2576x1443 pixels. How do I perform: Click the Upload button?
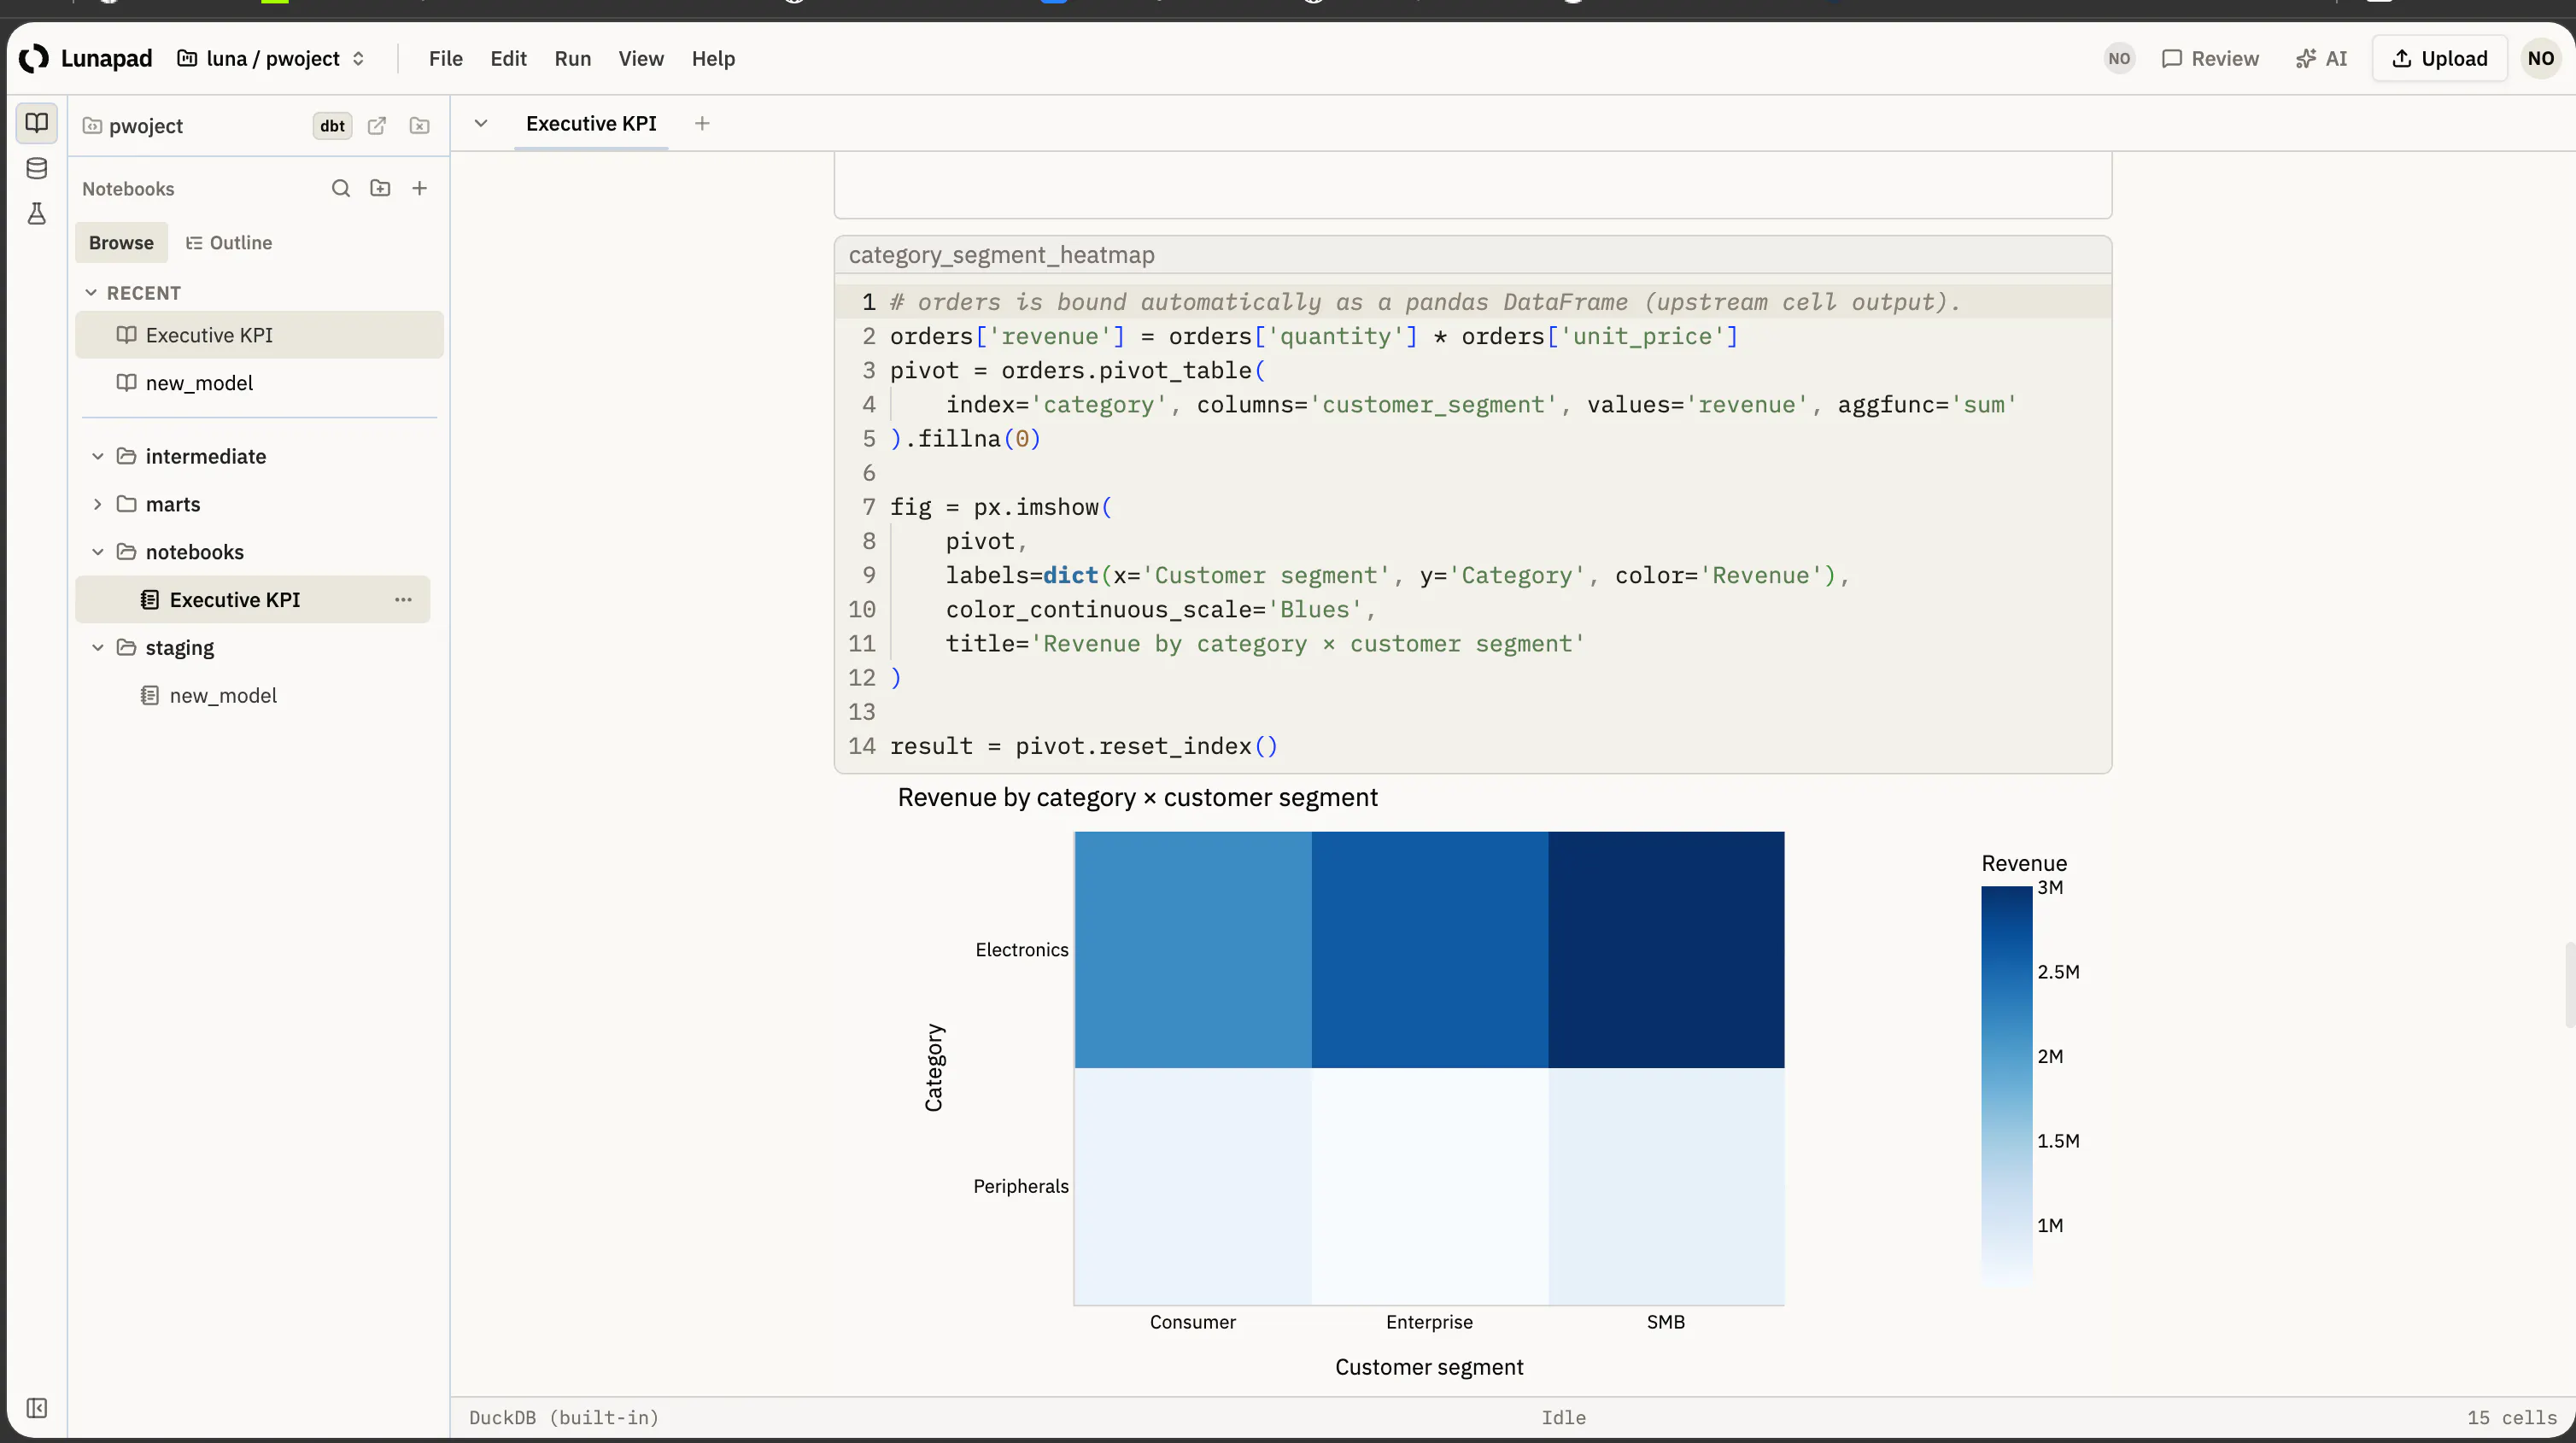(2439, 58)
